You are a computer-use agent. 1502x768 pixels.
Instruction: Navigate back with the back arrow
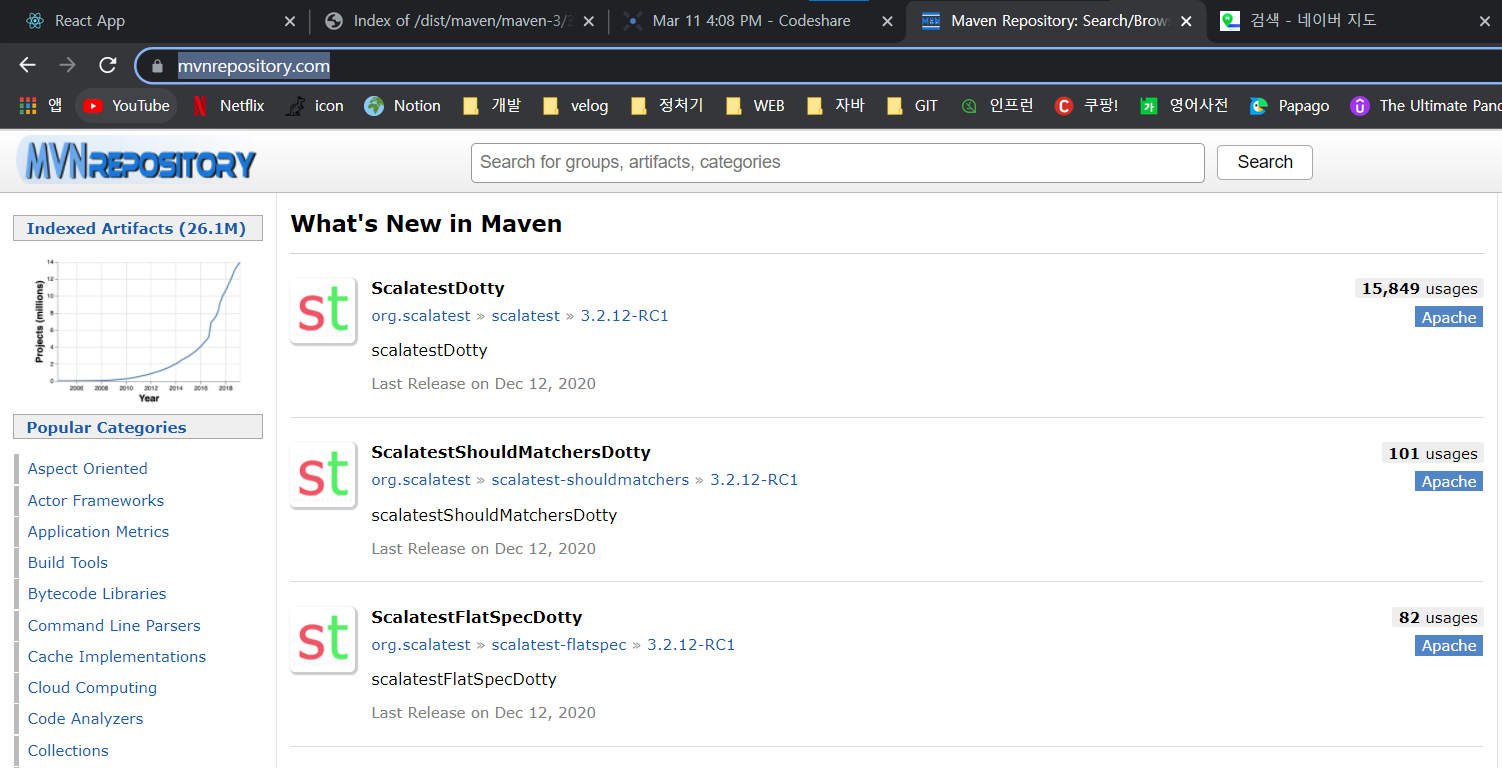[27, 65]
